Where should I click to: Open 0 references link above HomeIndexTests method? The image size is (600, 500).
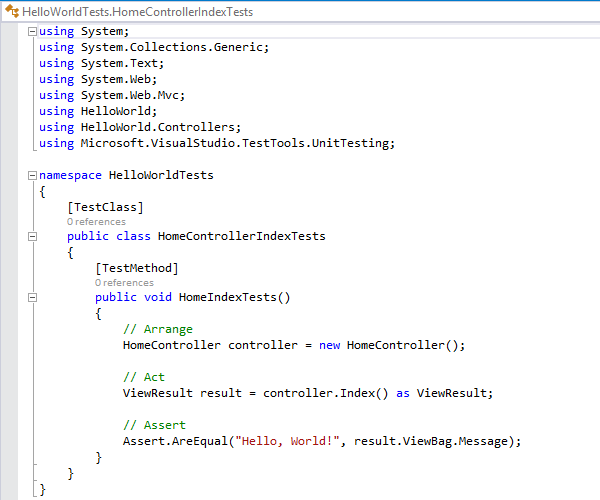[x=124, y=283]
